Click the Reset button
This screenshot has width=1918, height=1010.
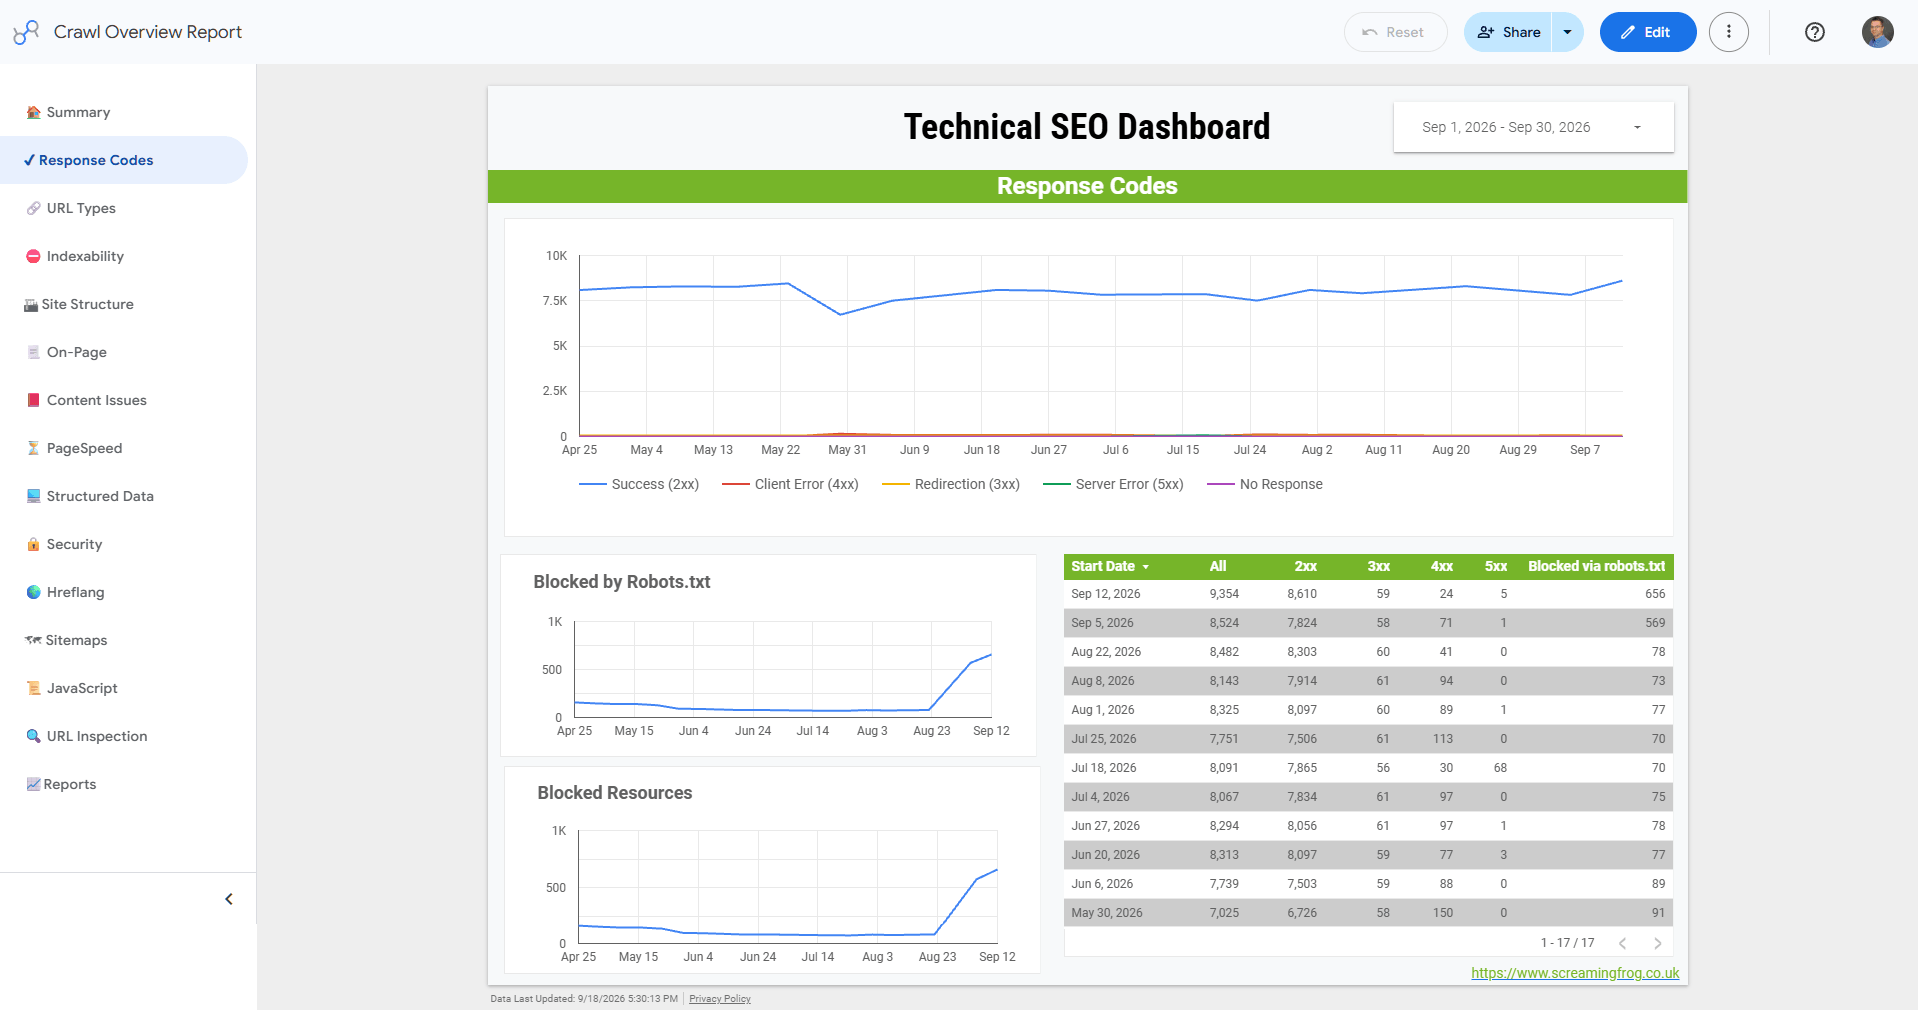(1395, 32)
